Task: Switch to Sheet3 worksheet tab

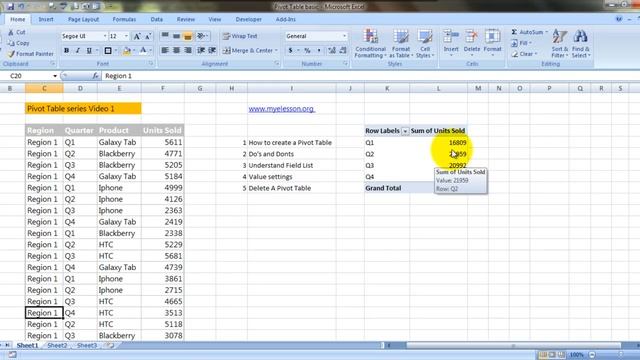Action: point(87,345)
